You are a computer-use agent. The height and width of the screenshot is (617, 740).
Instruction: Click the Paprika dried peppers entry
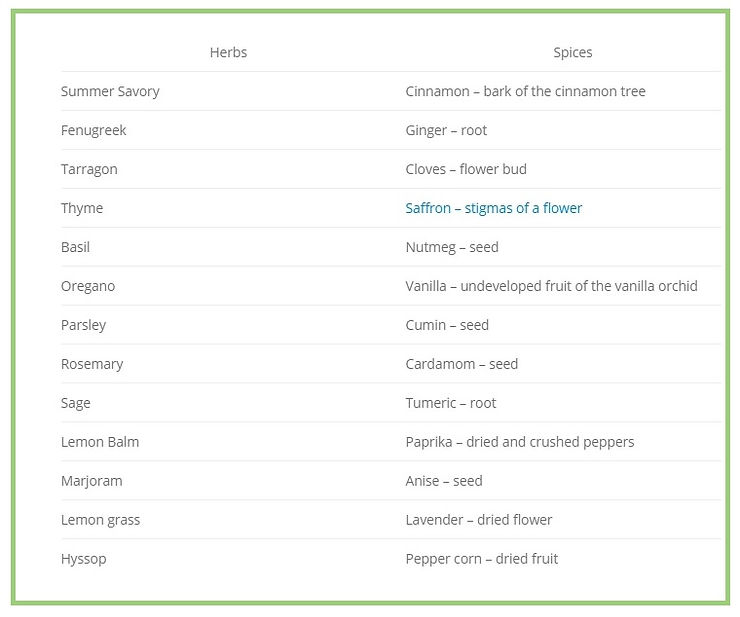(520, 442)
